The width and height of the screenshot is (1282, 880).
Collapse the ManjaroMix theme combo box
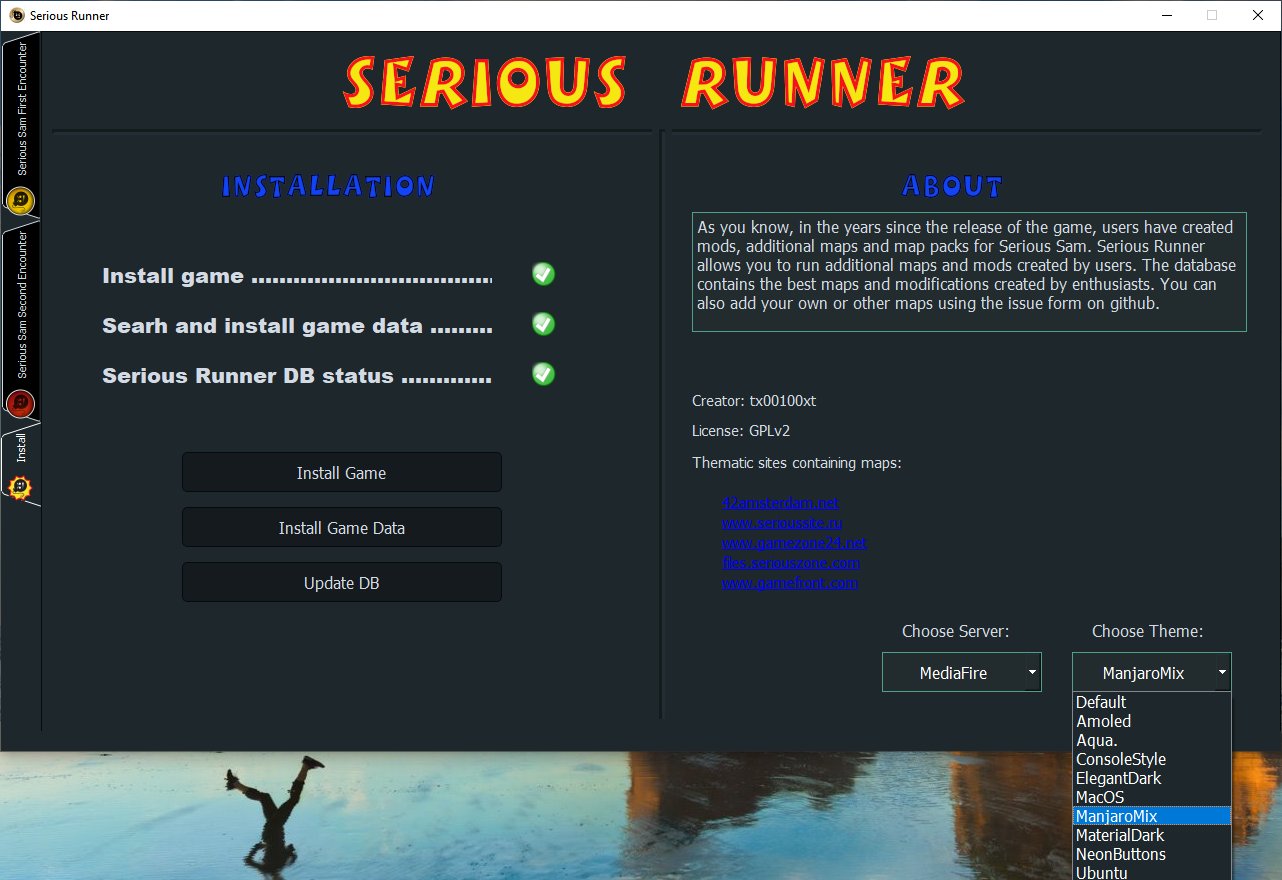pos(1152,673)
